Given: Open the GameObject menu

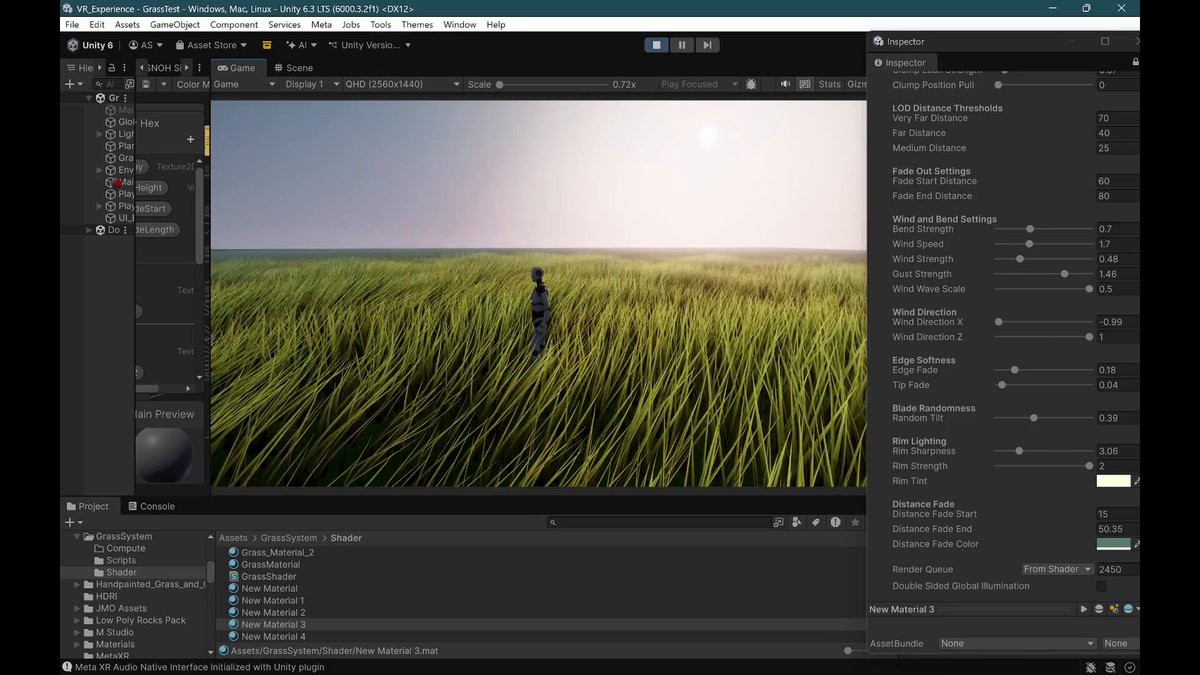Looking at the screenshot, I should [x=174, y=24].
